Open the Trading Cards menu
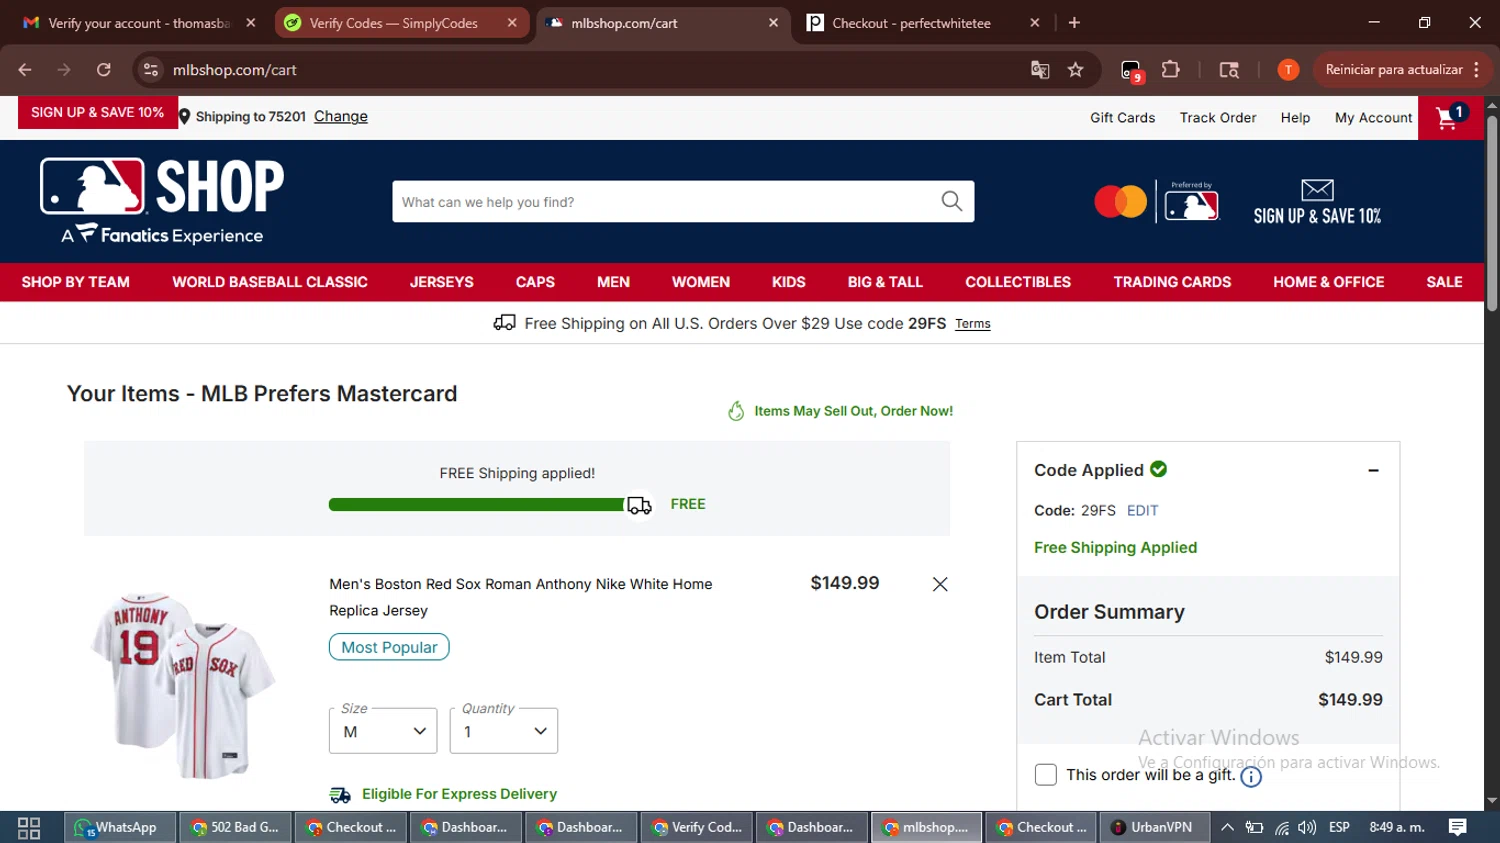This screenshot has width=1500, height=843. [x=1172, y=282]
